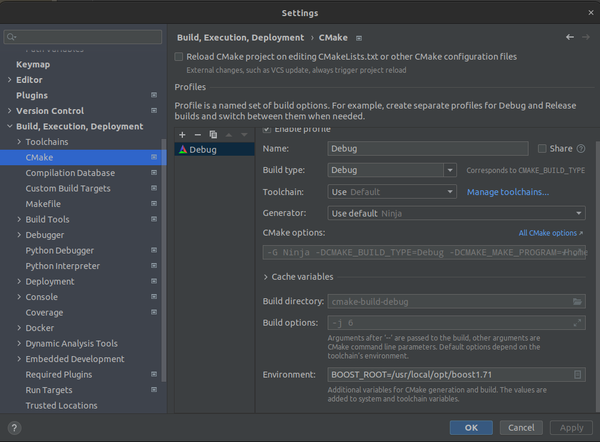Browse for build directory folder
This screenshot has width=600, height=442.
577,301
